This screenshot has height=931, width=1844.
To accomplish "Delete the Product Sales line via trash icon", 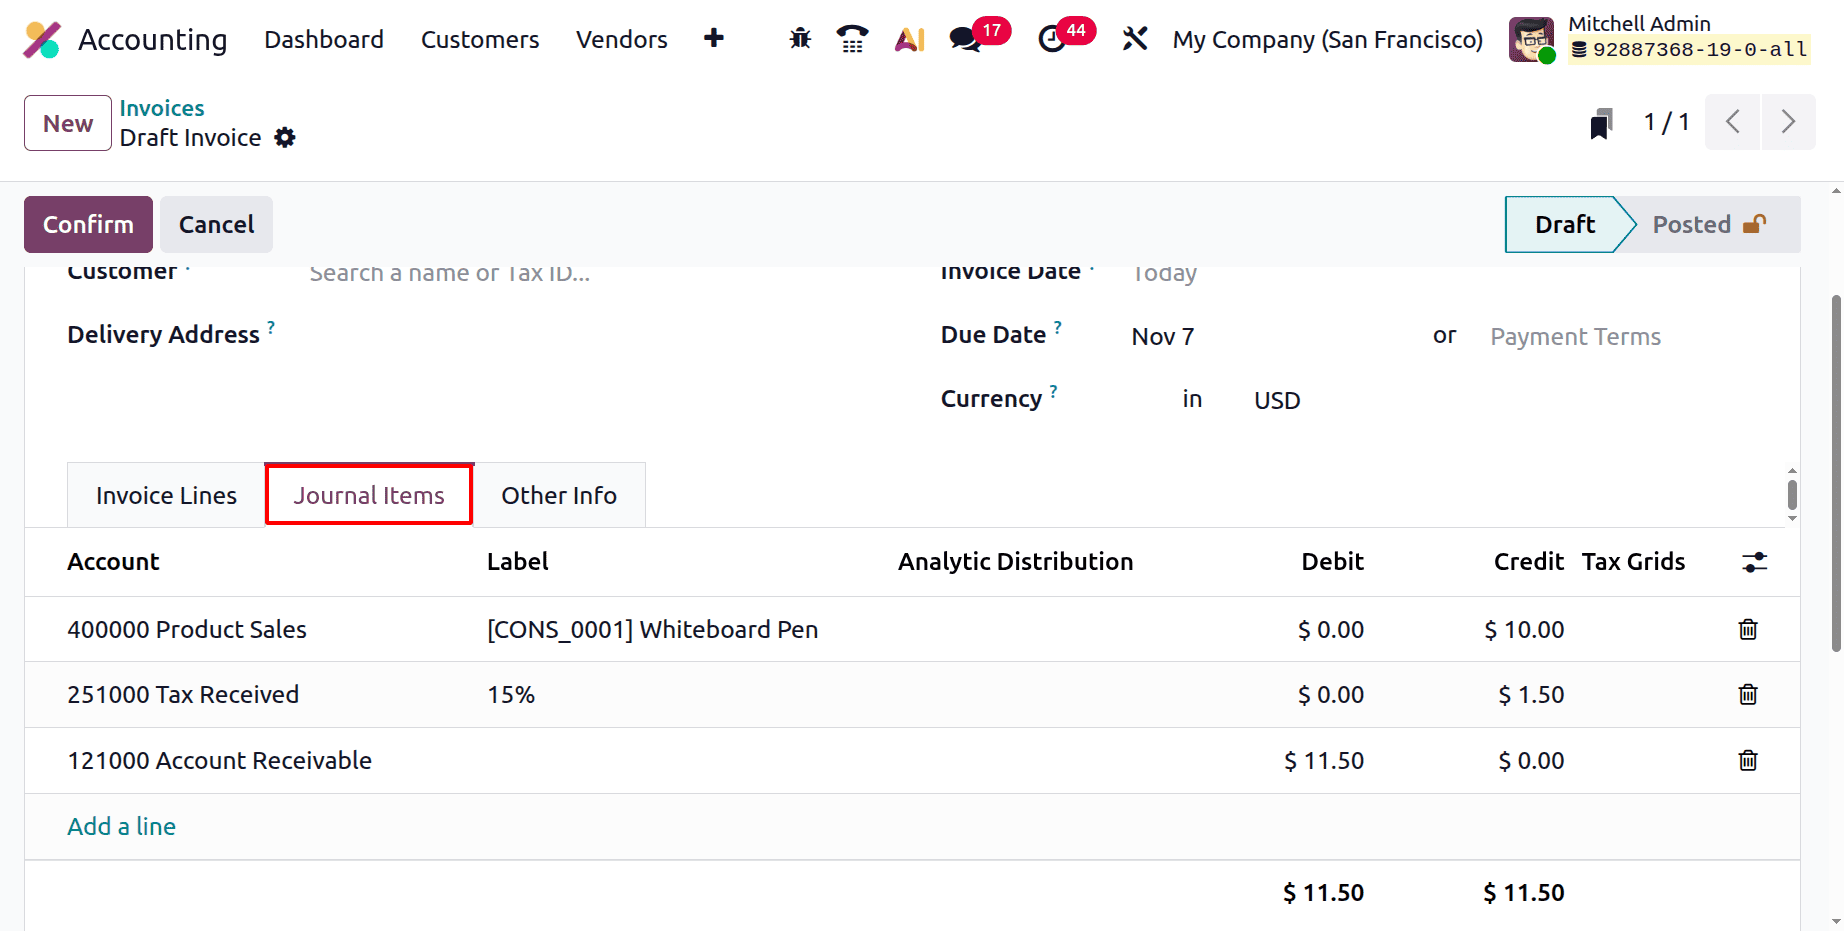I will coord(1747,629).
